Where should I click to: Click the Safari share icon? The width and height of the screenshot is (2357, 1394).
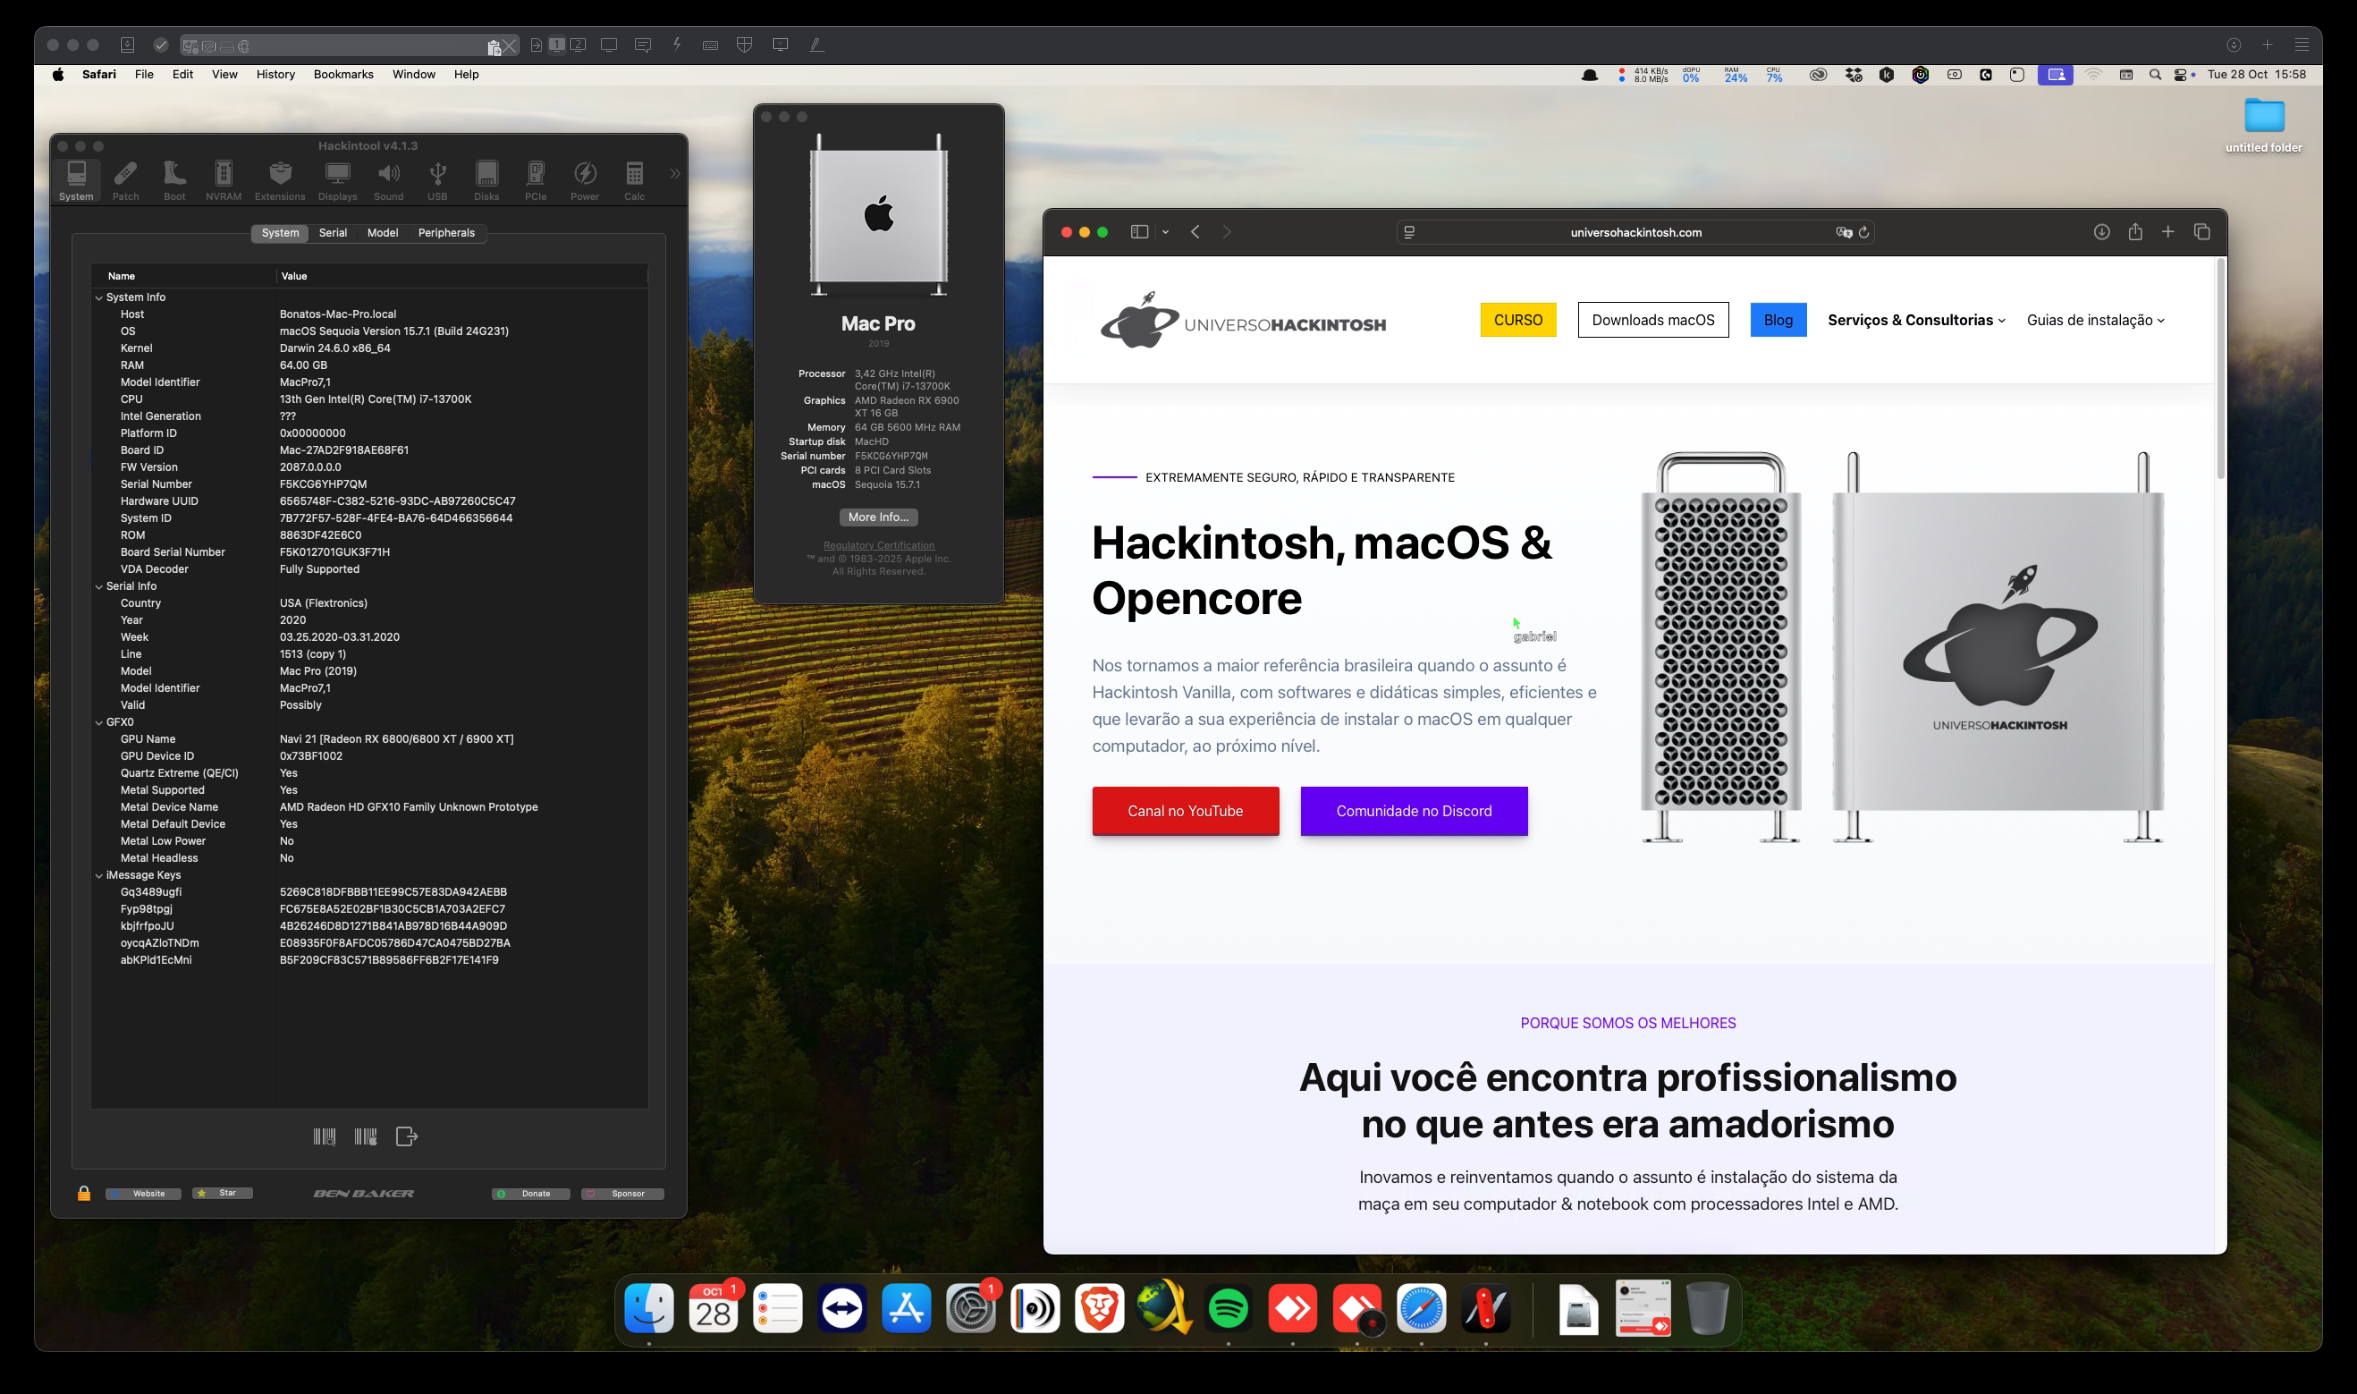point(2135,232)
